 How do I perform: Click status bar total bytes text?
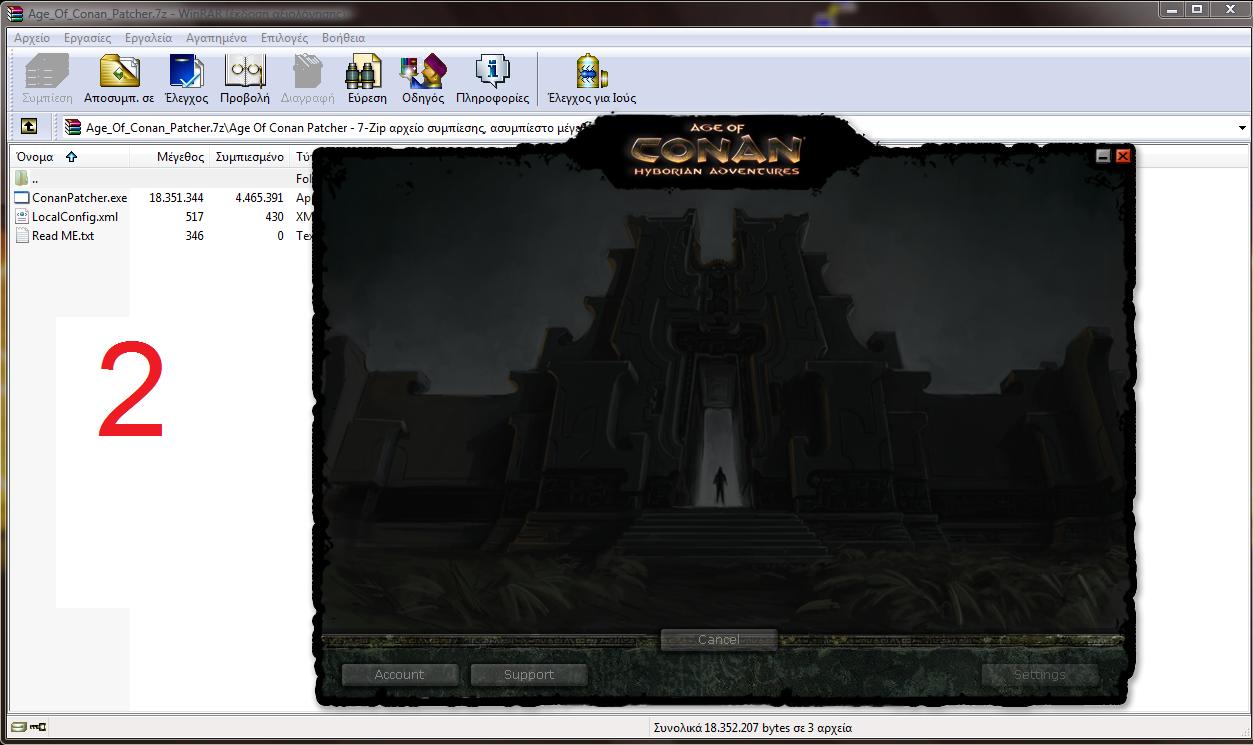point(751,728)
